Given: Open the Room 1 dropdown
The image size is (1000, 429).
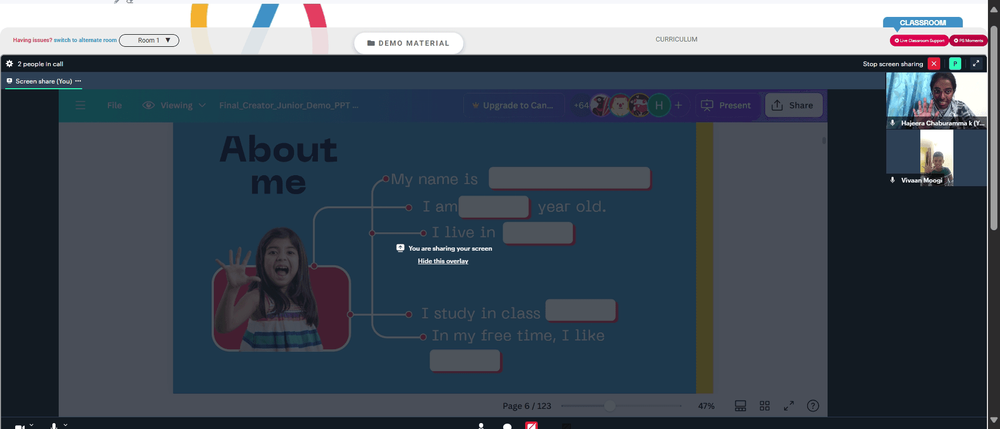Looking at the screenshot, I should tap(149, 40).
